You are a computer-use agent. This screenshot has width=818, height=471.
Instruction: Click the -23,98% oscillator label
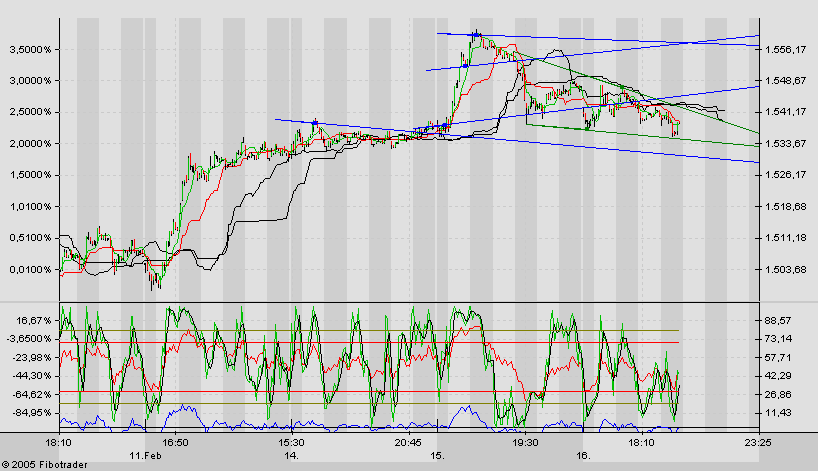(34, 357)
